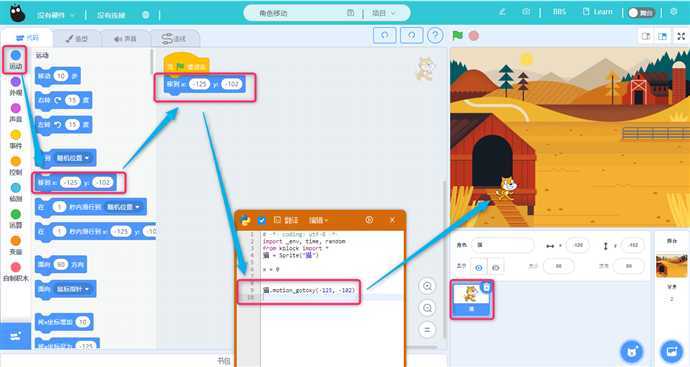The width and height of the screenshot is (690, 367).
Task: Hide the sprite with the hidden eye button
Action: (x=495, y=267)
